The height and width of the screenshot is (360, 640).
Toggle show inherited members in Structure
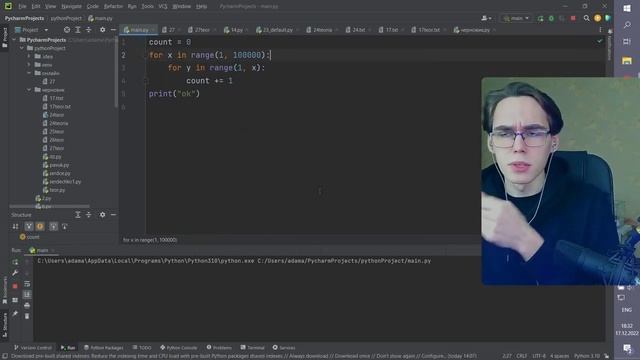[x=29, y=227]
